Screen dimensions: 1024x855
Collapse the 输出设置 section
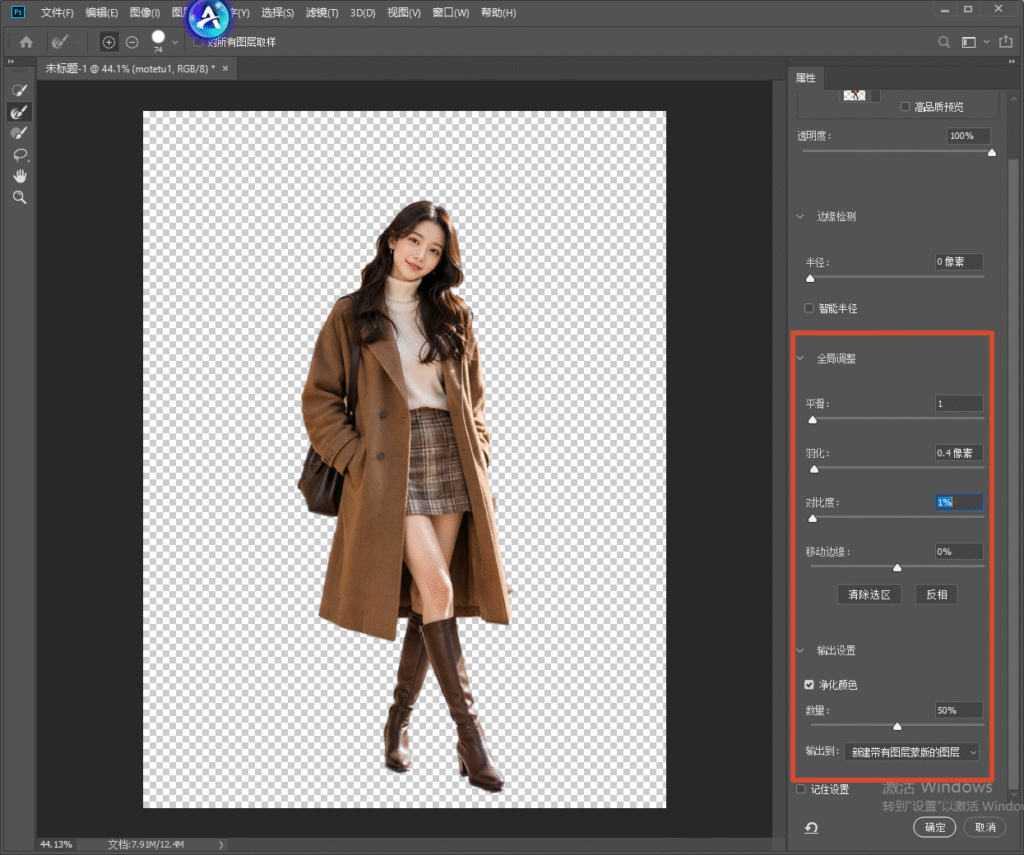click(x=800, y=651)
